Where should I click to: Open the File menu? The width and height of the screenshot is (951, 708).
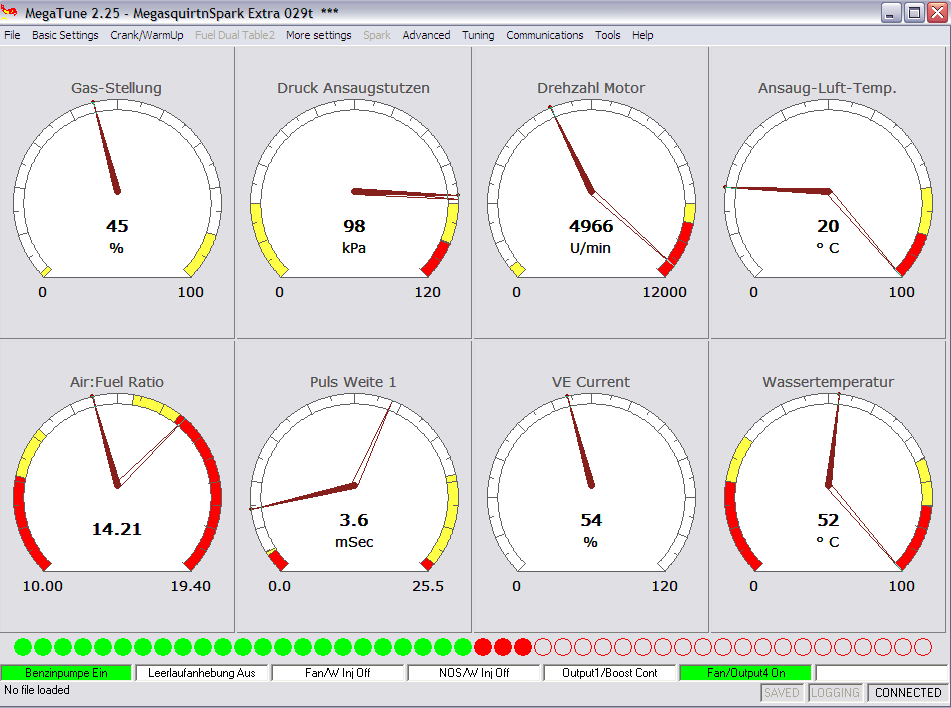coord(12,35)
